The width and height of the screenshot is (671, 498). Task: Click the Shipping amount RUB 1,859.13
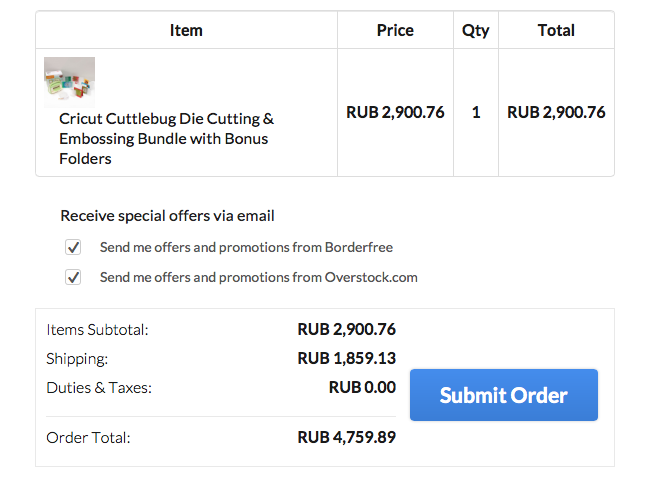click(346, 358)
